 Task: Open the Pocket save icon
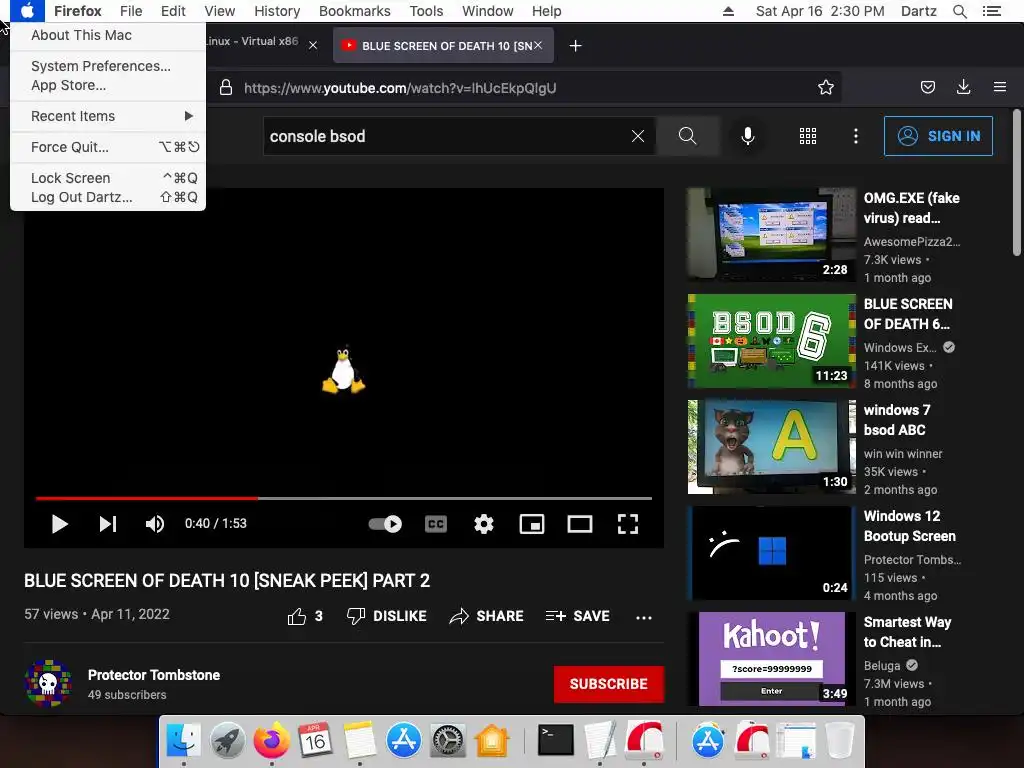pyautogui.click(x=927, y=87)
